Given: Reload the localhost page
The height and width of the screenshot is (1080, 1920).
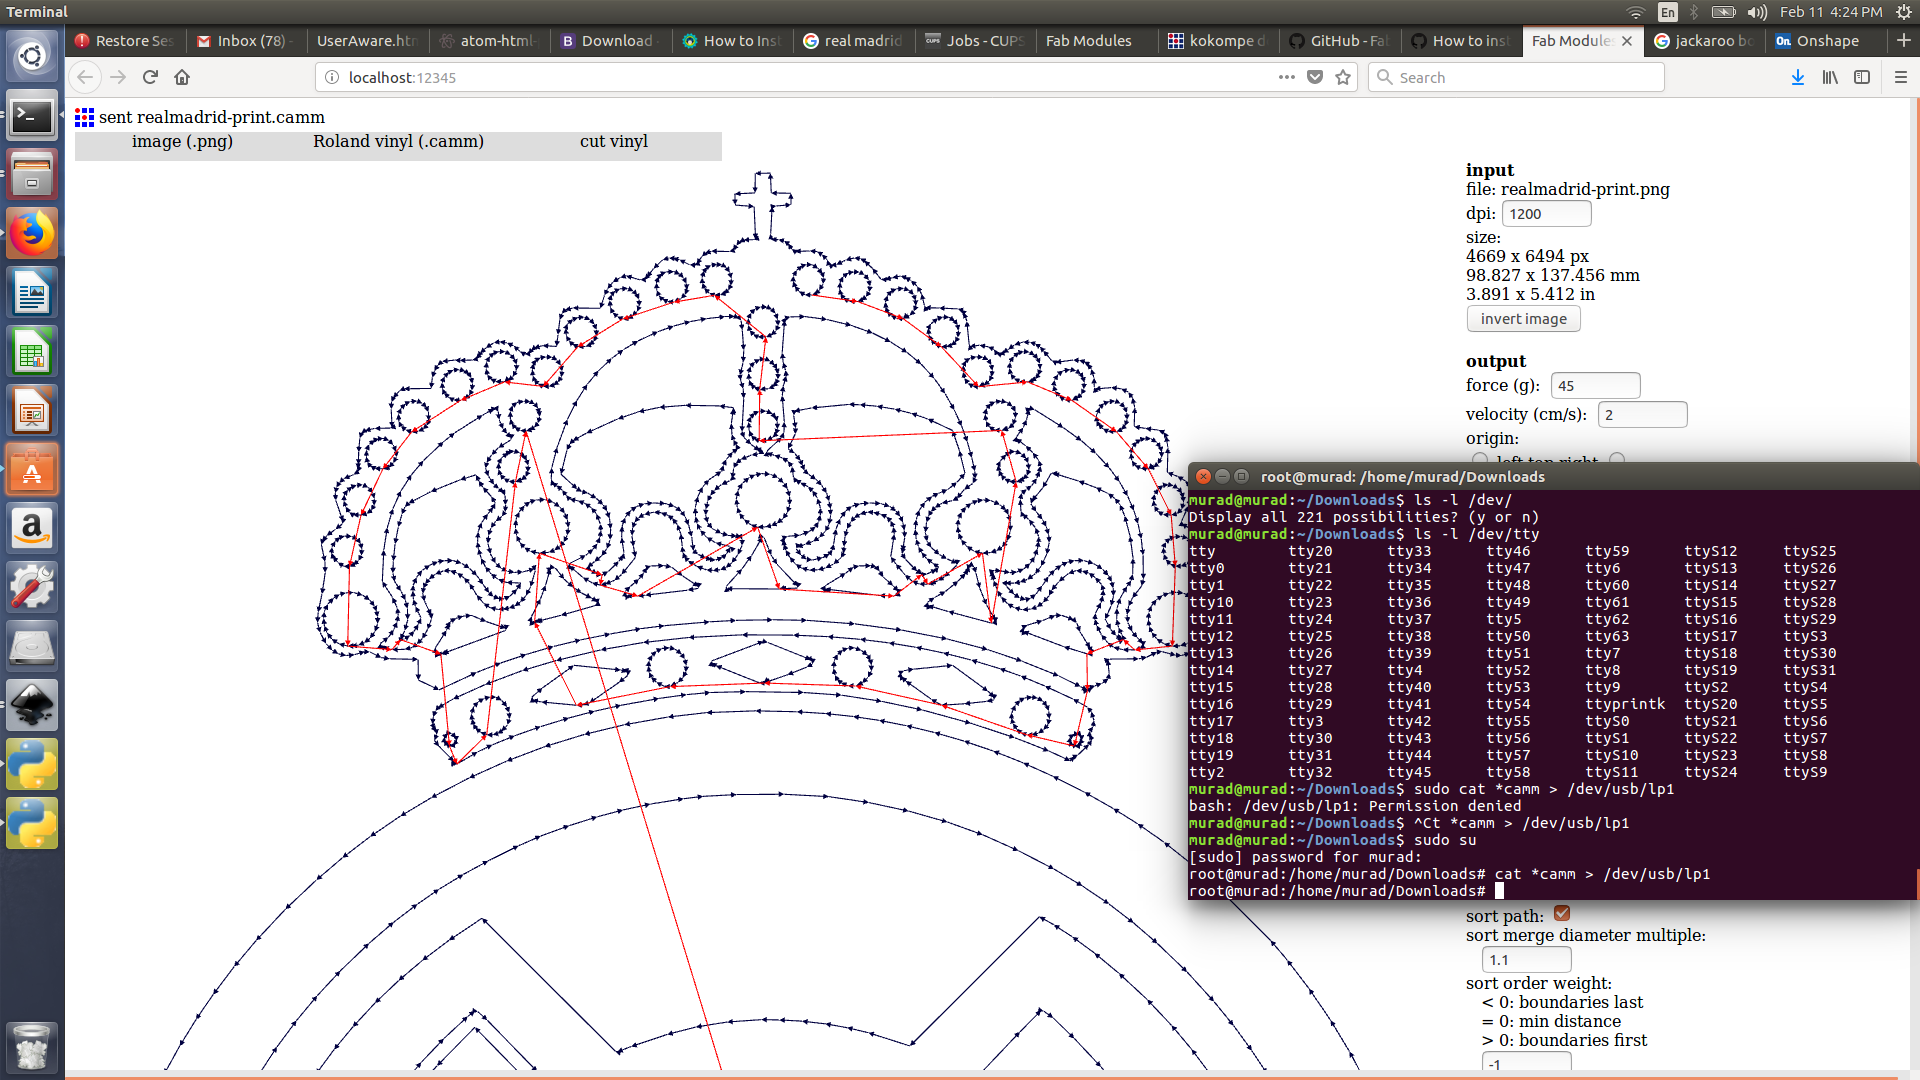Looking at the screenshot, I should click(x=150, y=77).
